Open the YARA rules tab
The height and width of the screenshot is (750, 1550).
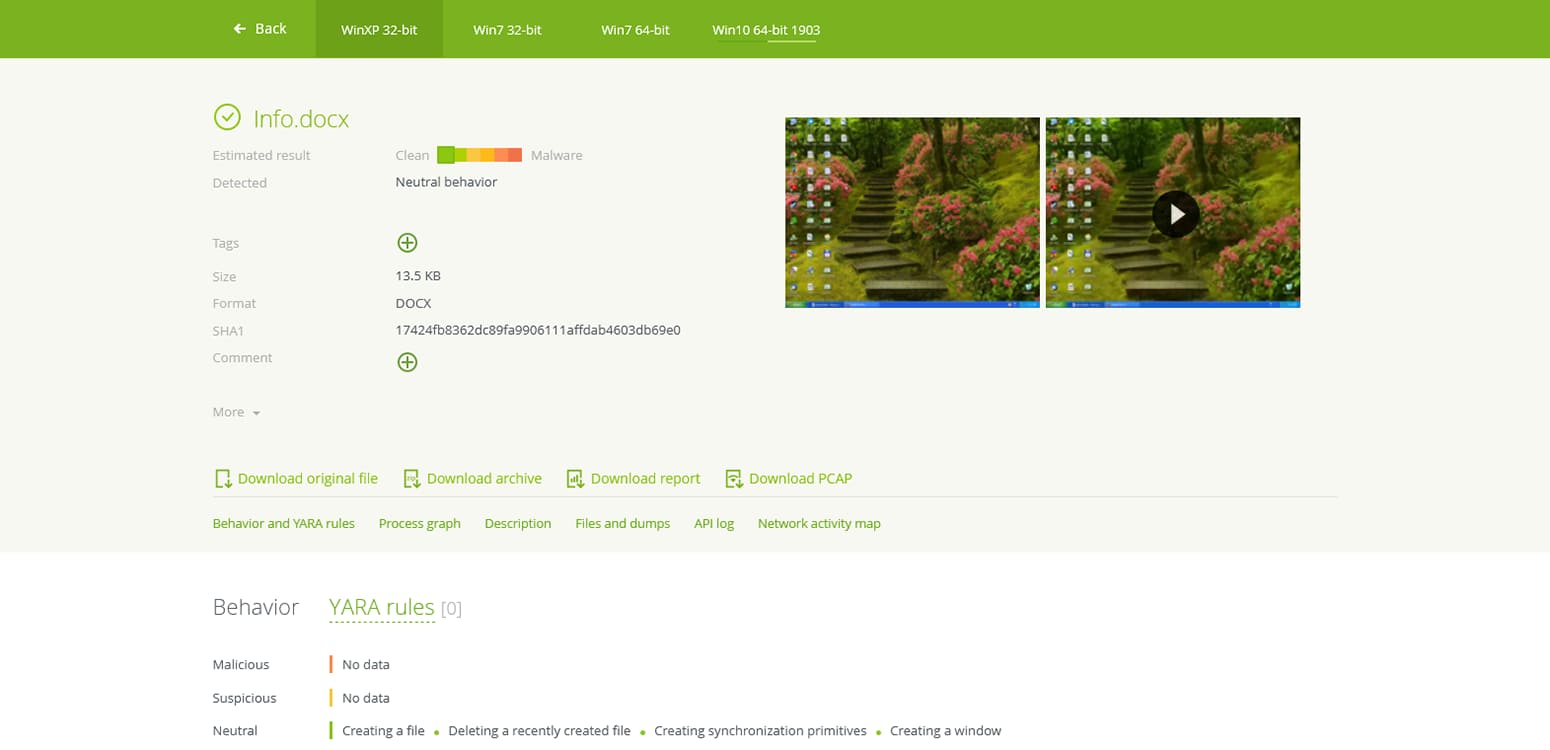(x=382, y=607)
